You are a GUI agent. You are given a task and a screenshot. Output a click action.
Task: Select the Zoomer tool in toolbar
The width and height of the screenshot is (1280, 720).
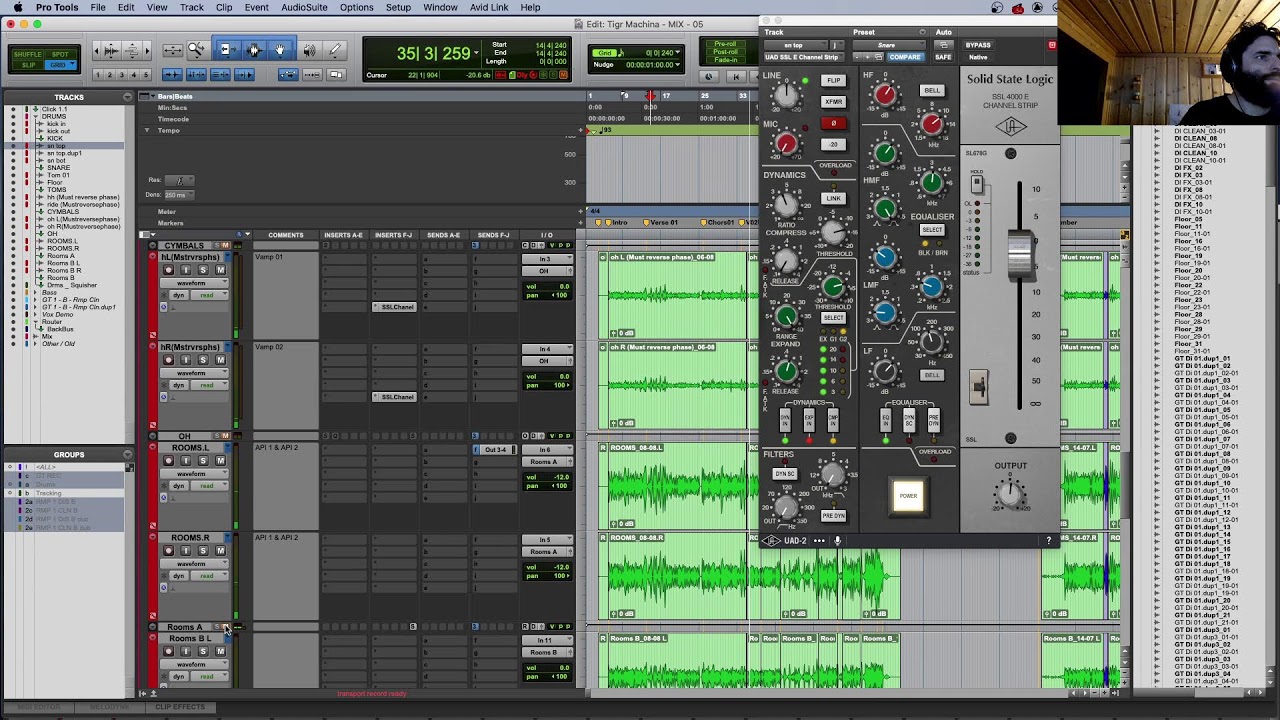[196, 50]
